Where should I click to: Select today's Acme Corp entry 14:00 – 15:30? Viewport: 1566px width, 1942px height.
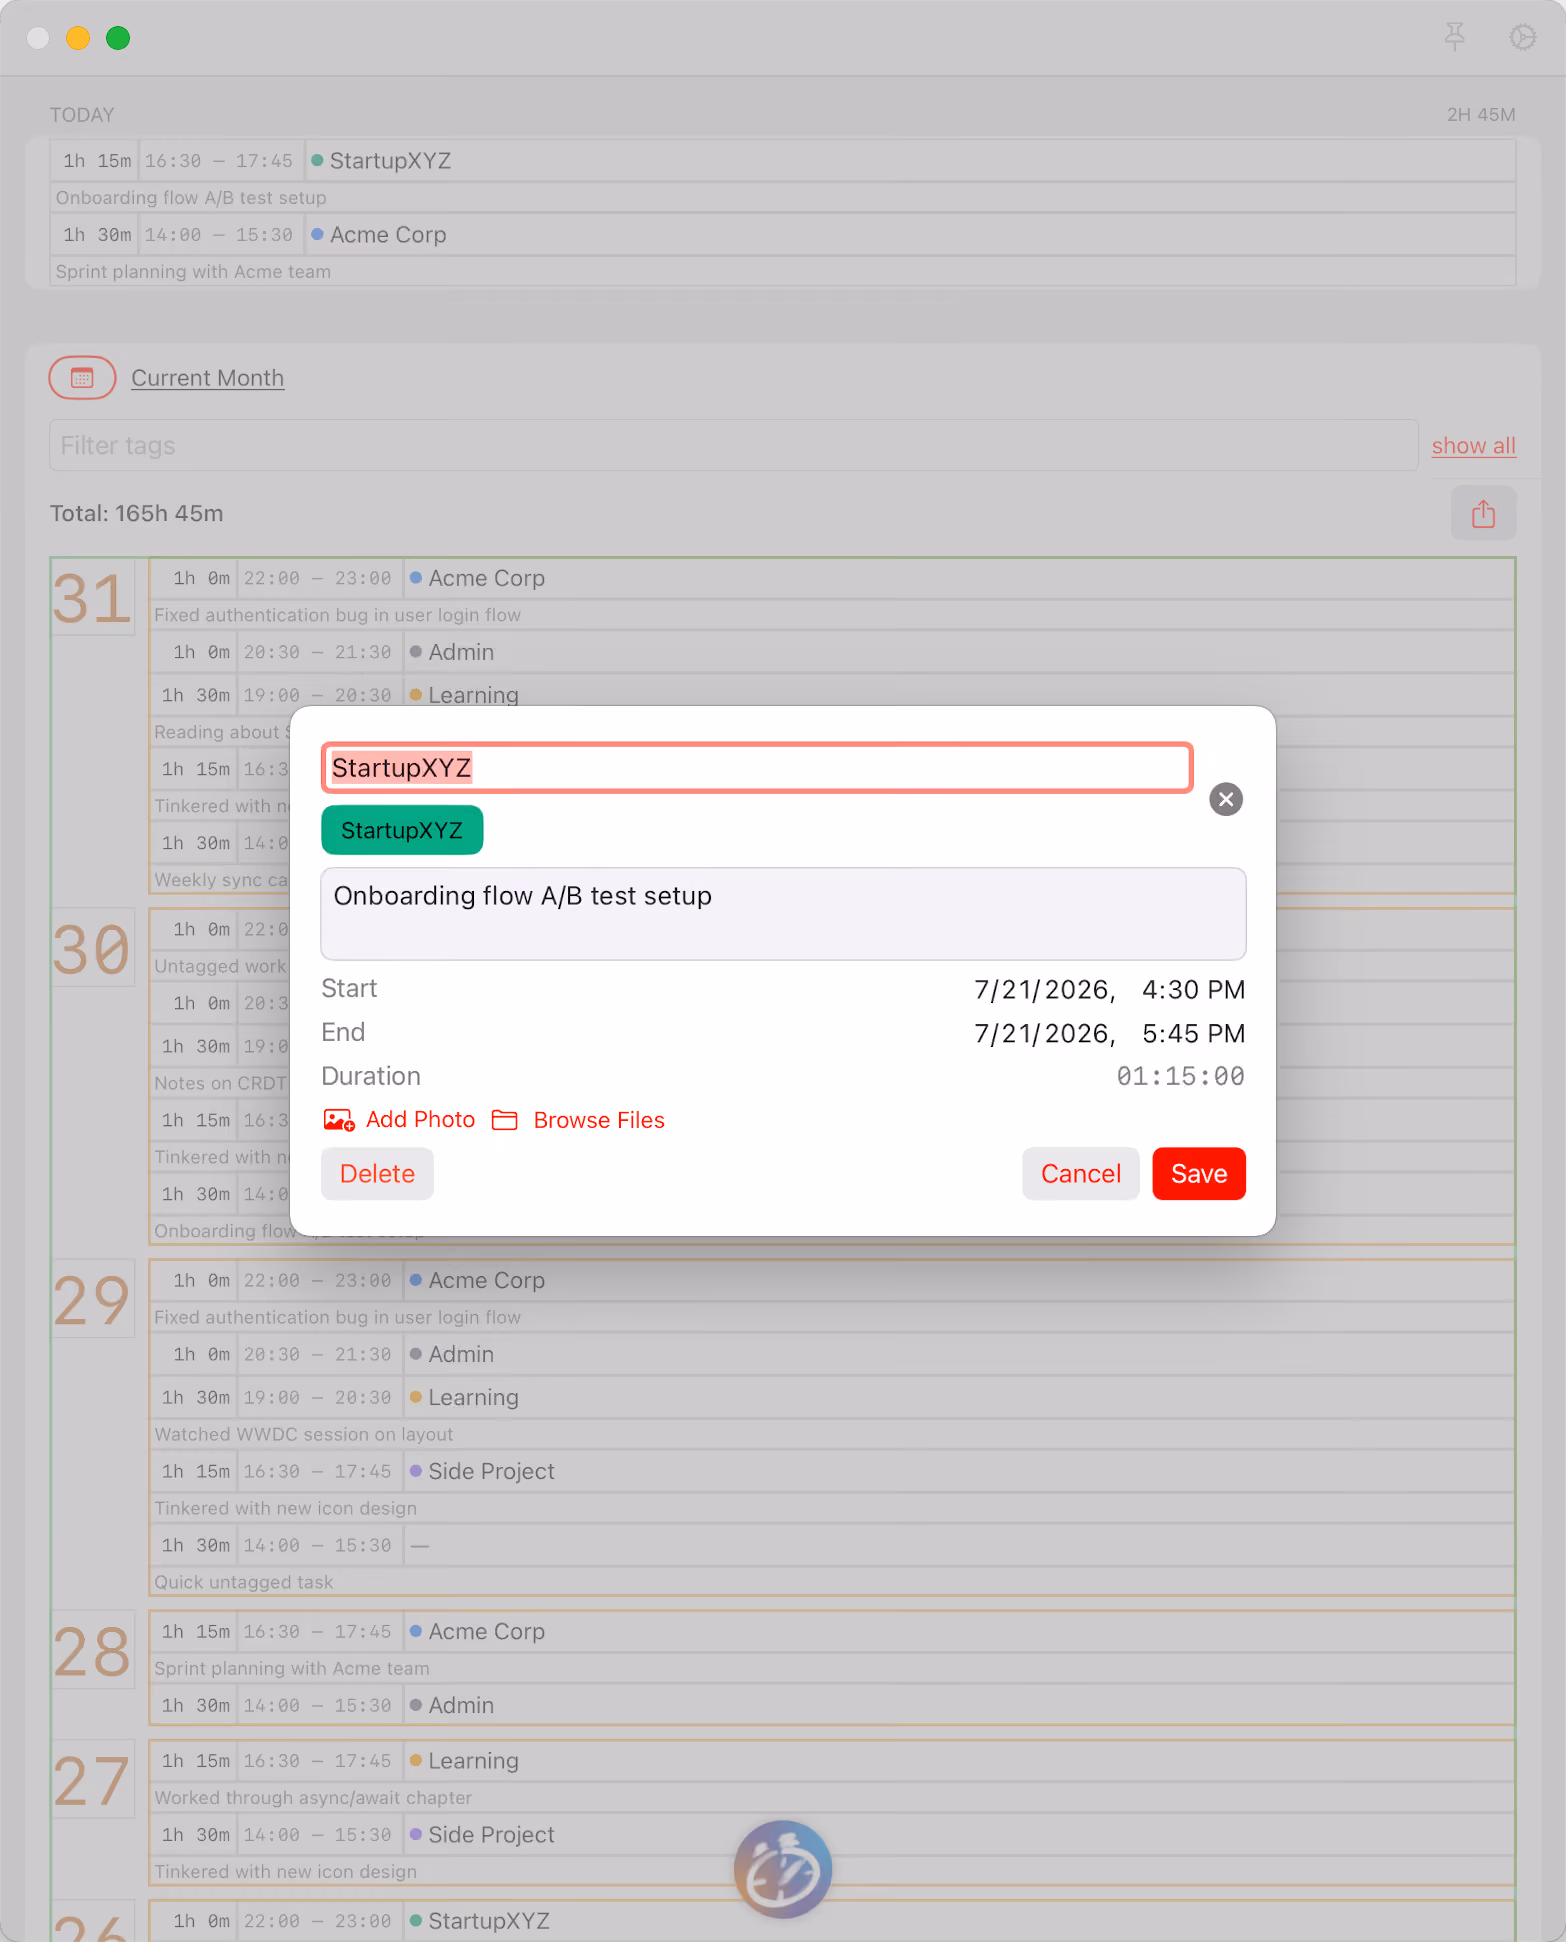pyautogui.click(x=783, y=235)
